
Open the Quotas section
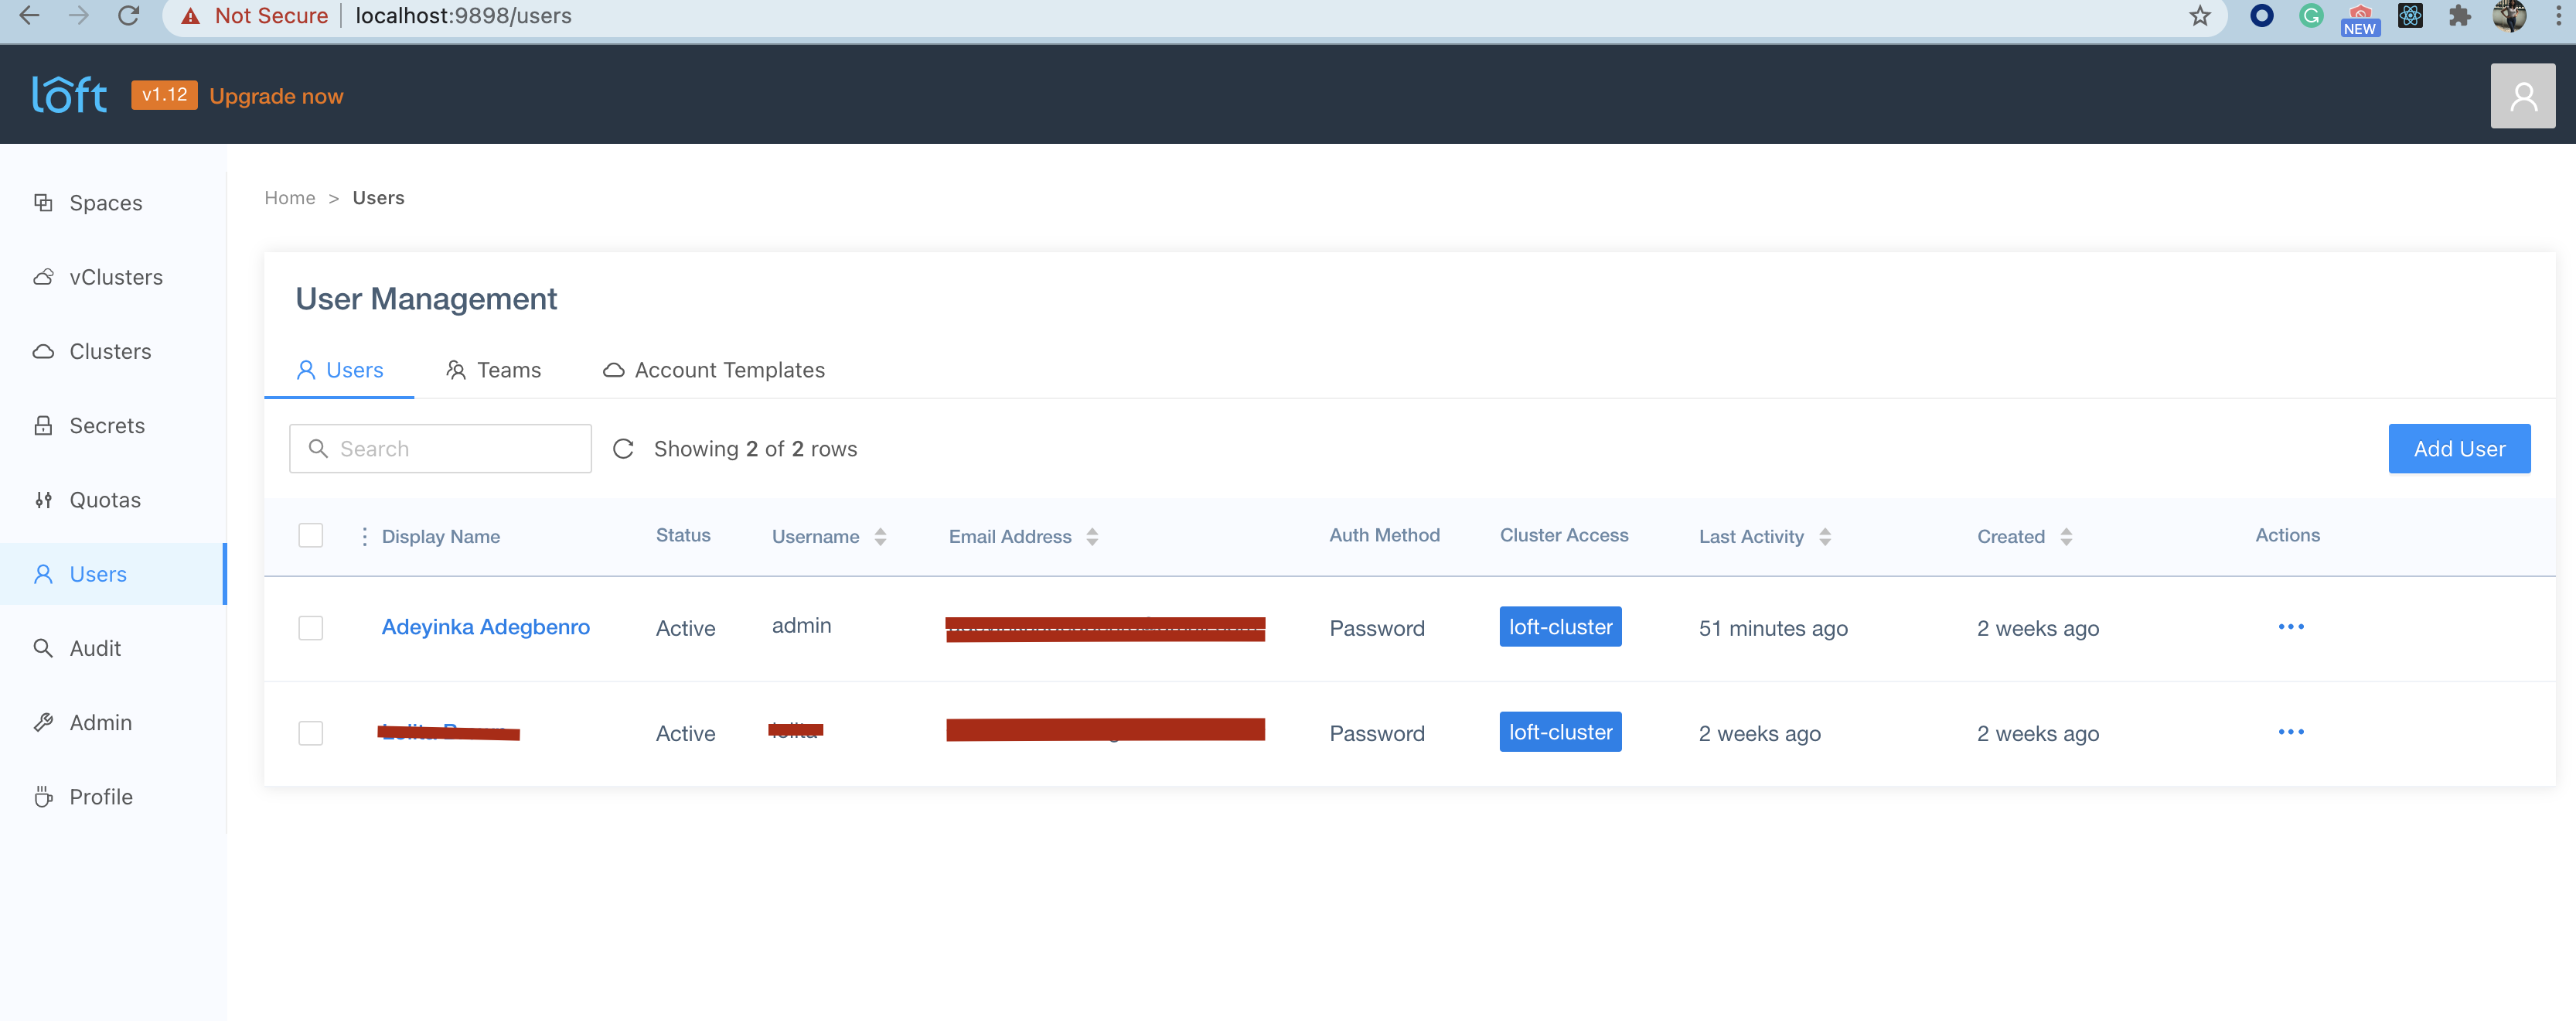pos(106,499)
